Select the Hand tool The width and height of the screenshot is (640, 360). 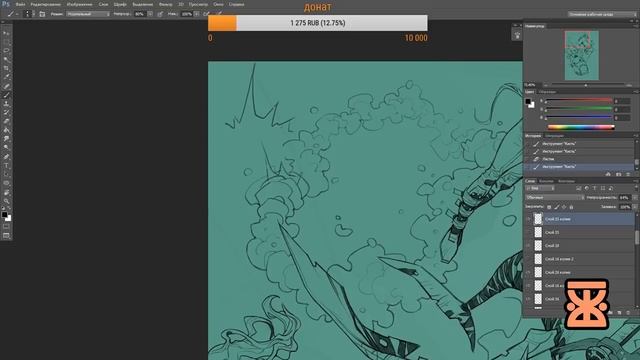tap(6, 192)
